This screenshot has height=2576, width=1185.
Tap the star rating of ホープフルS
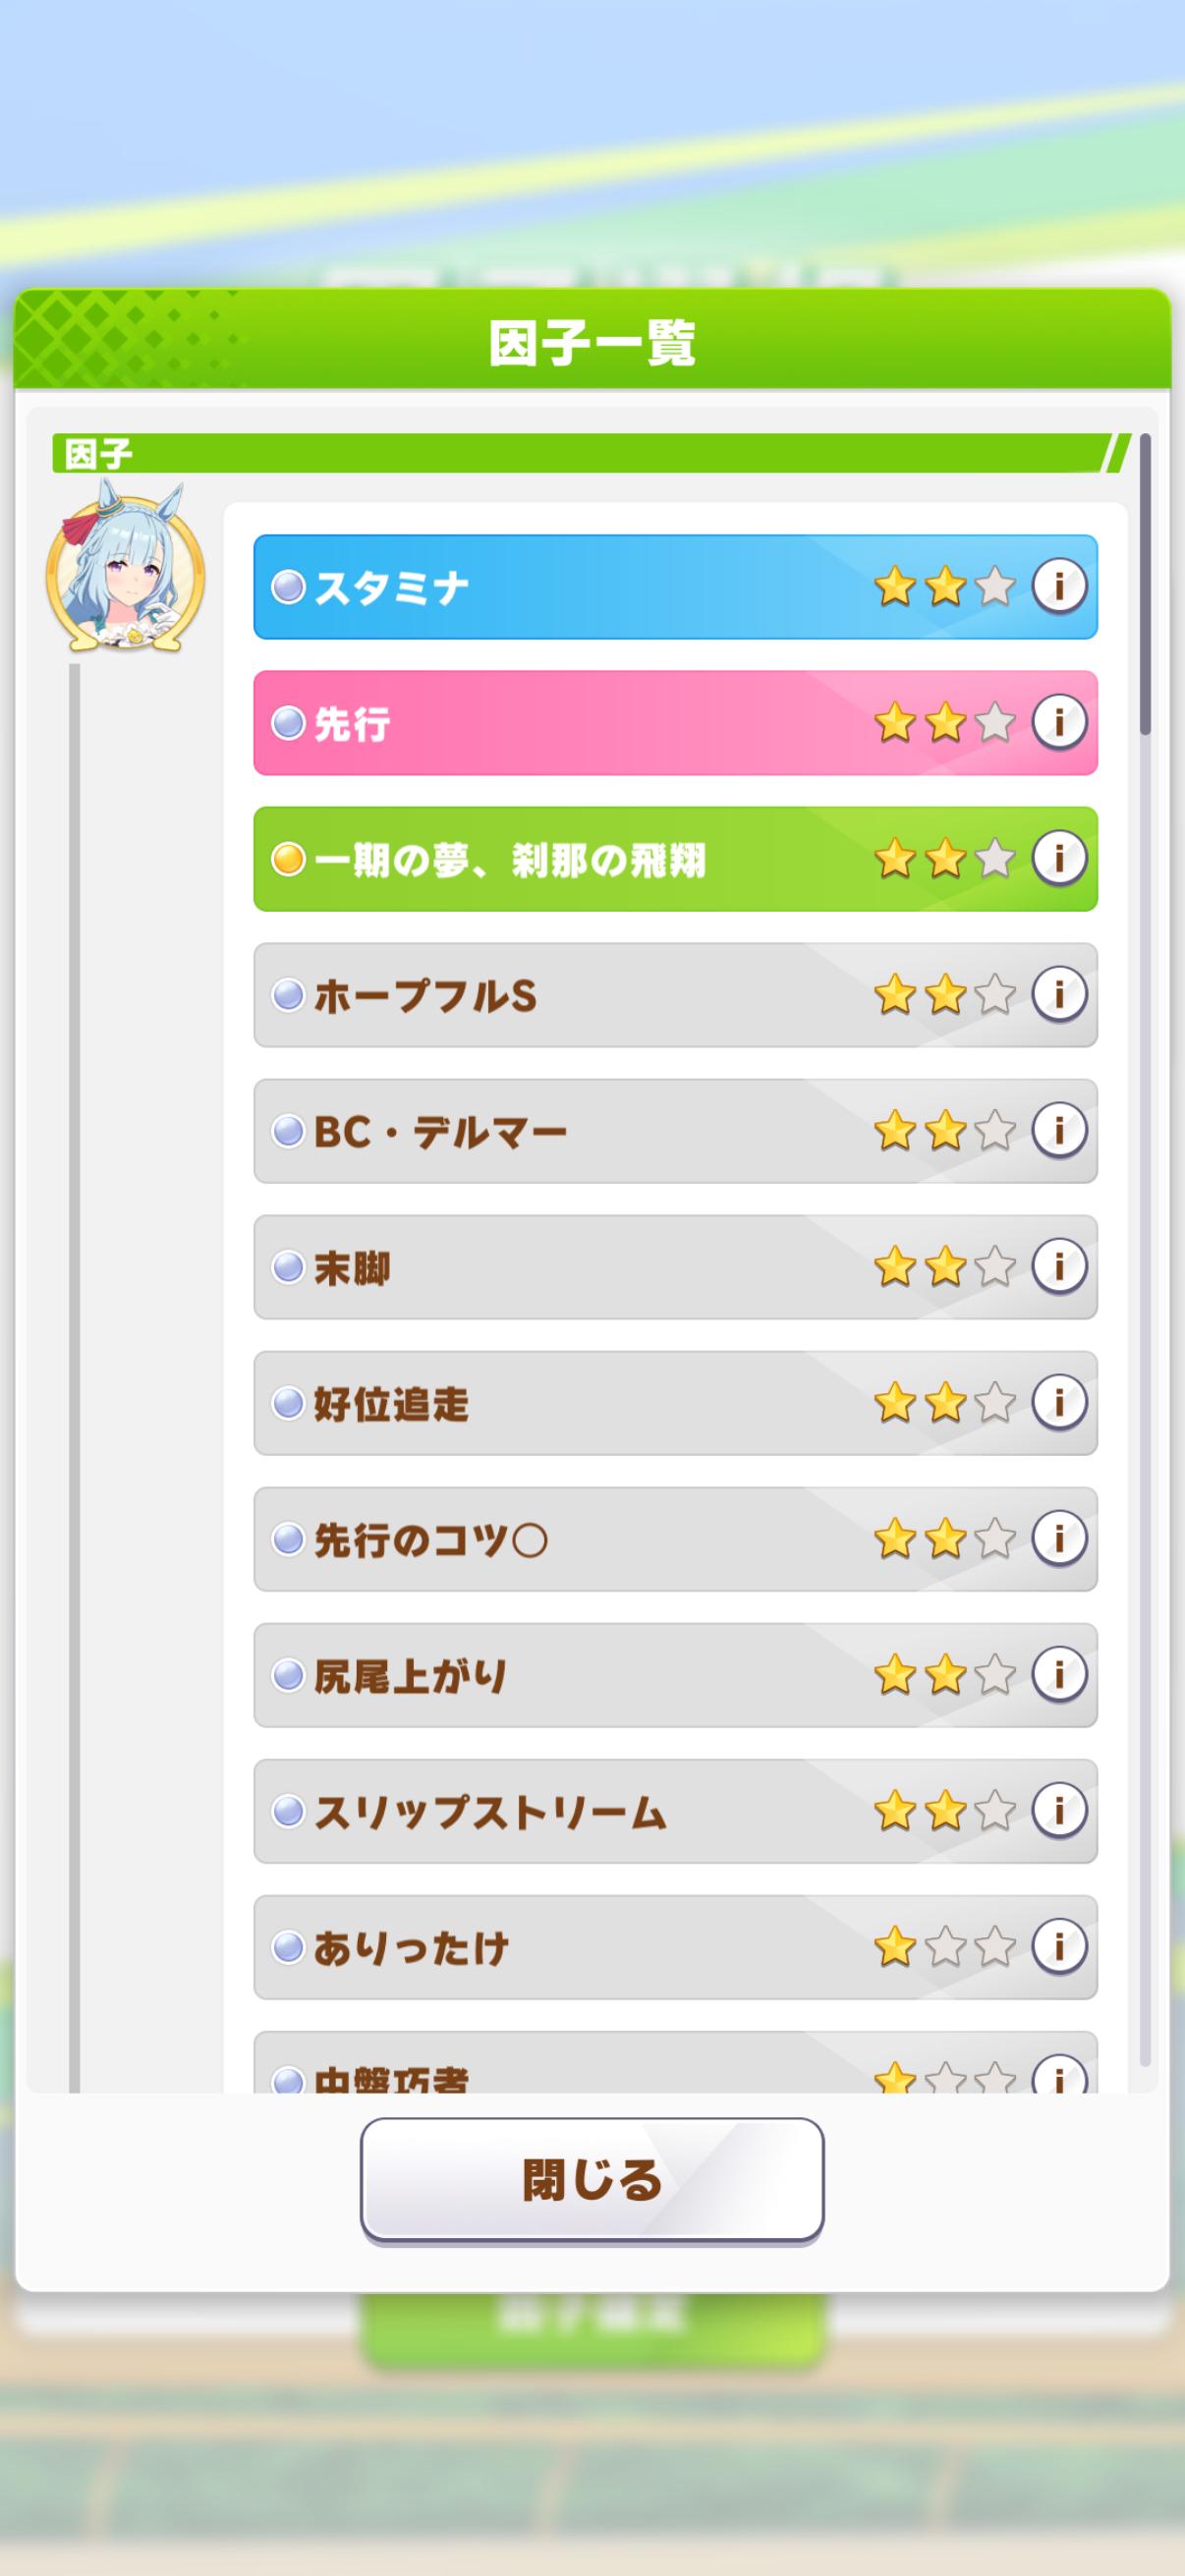[x=943, y=995]
